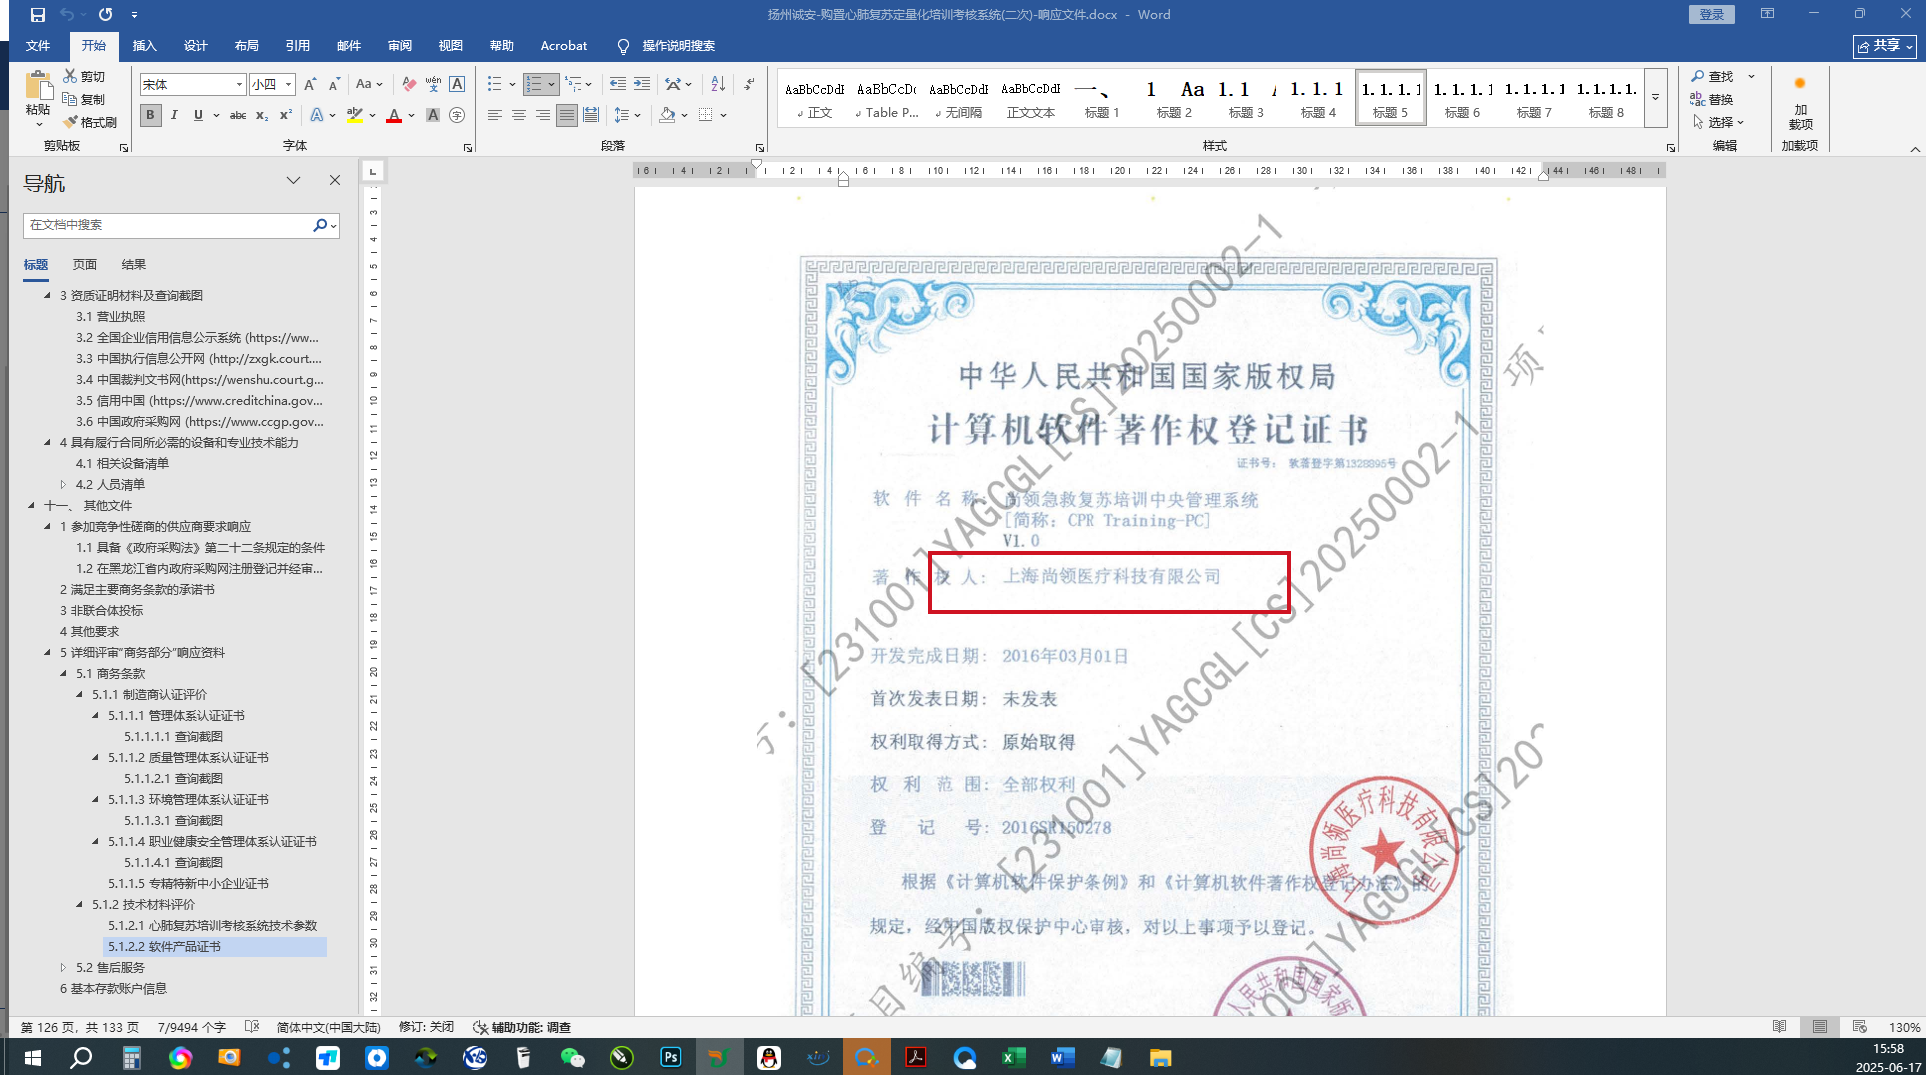Toggle the numbered list button

(534, 84)
